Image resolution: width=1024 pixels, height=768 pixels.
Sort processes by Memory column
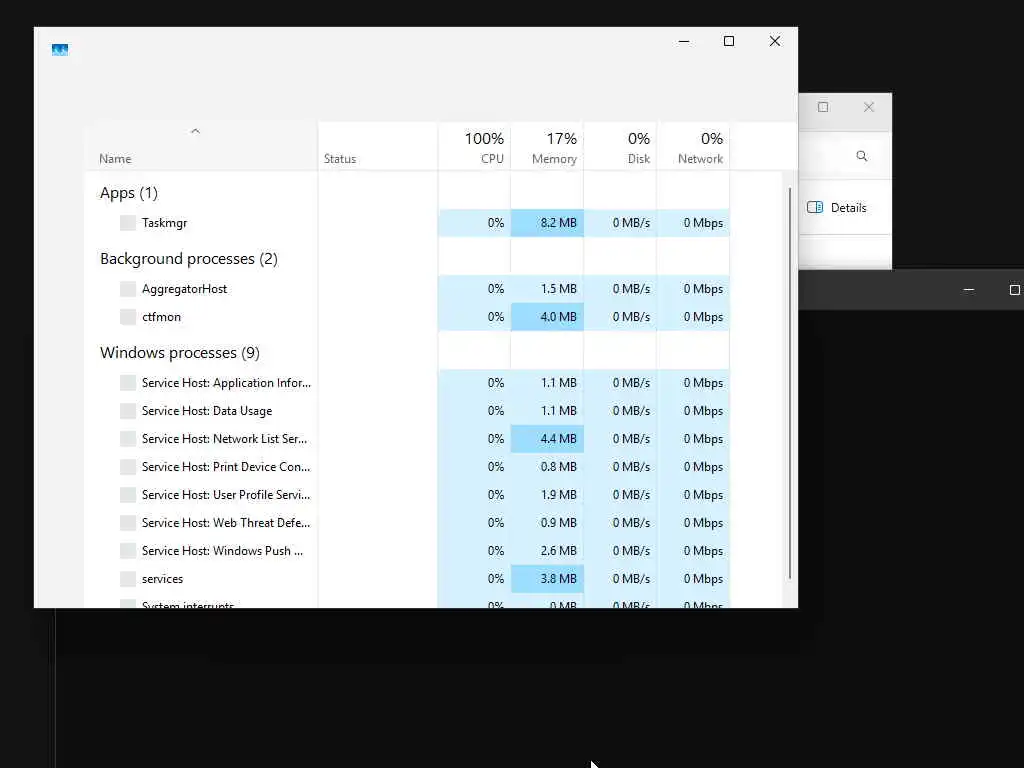(547, 147)
